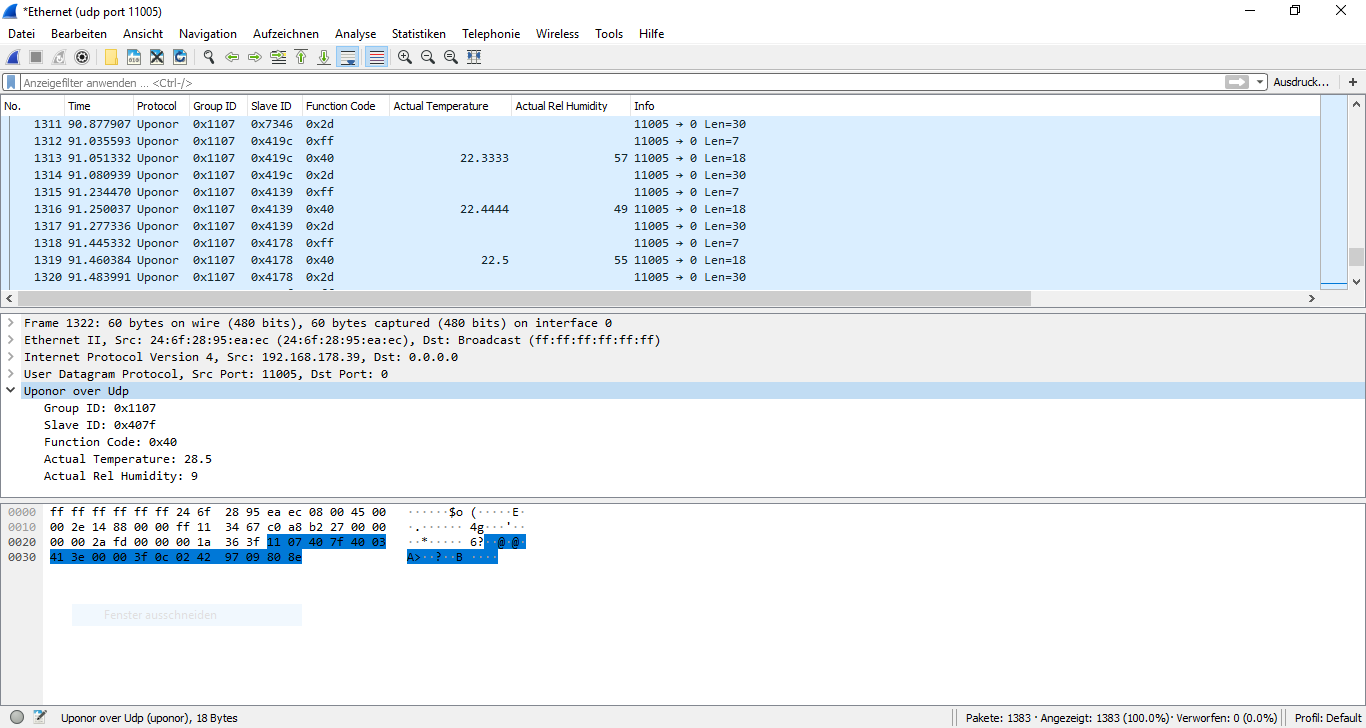Image resolution: width=1366 pixels, height=728 pixels.
Task: Expand Internet Protocol Version 4 details
Action: pos(11,357)
